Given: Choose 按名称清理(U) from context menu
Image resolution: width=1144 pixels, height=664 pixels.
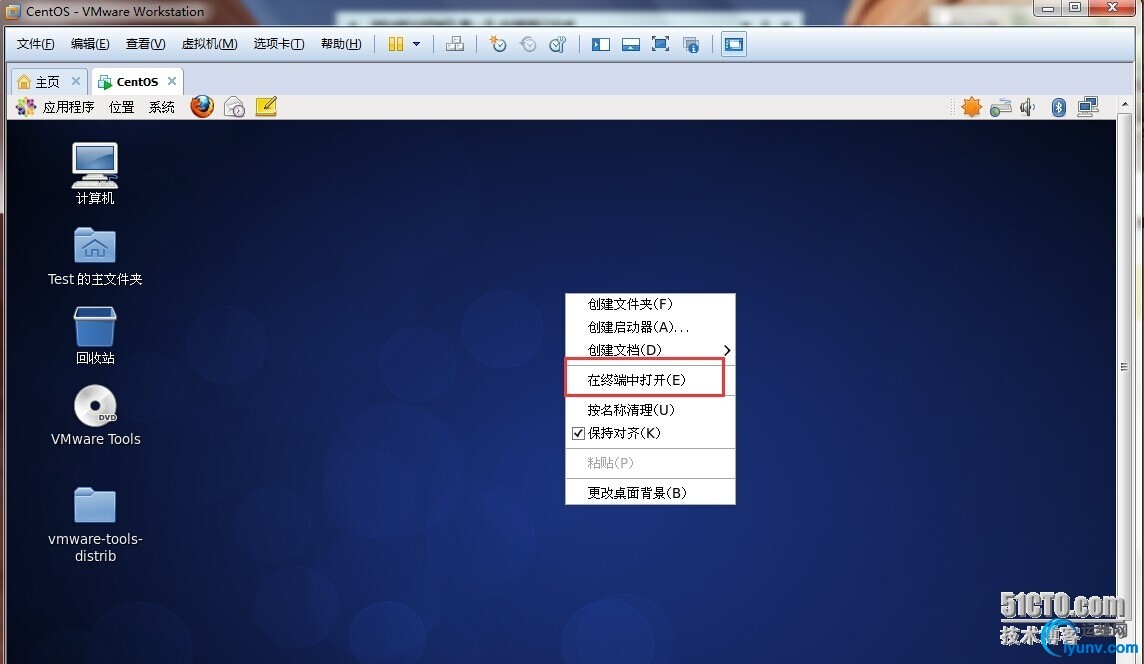Looking at the screenshot, I should (650, 410).
